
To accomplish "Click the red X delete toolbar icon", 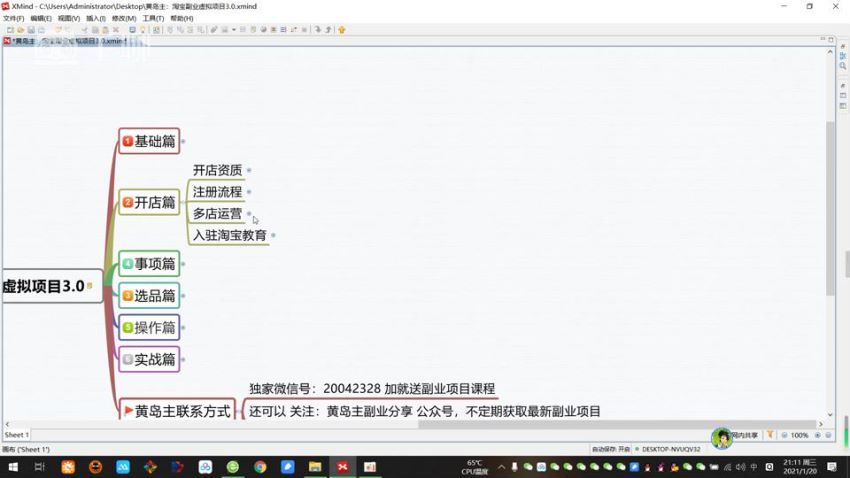I will click(115, 30).
